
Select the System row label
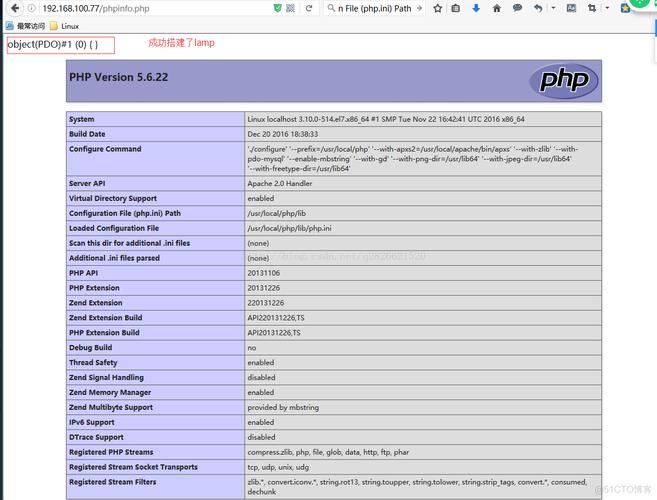[82, 119]
